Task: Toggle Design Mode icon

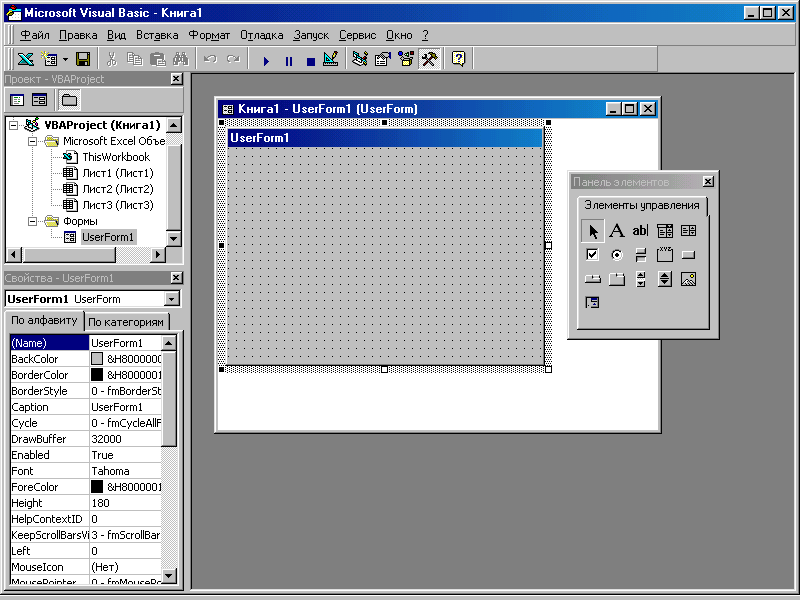Action: coord(331,59)
